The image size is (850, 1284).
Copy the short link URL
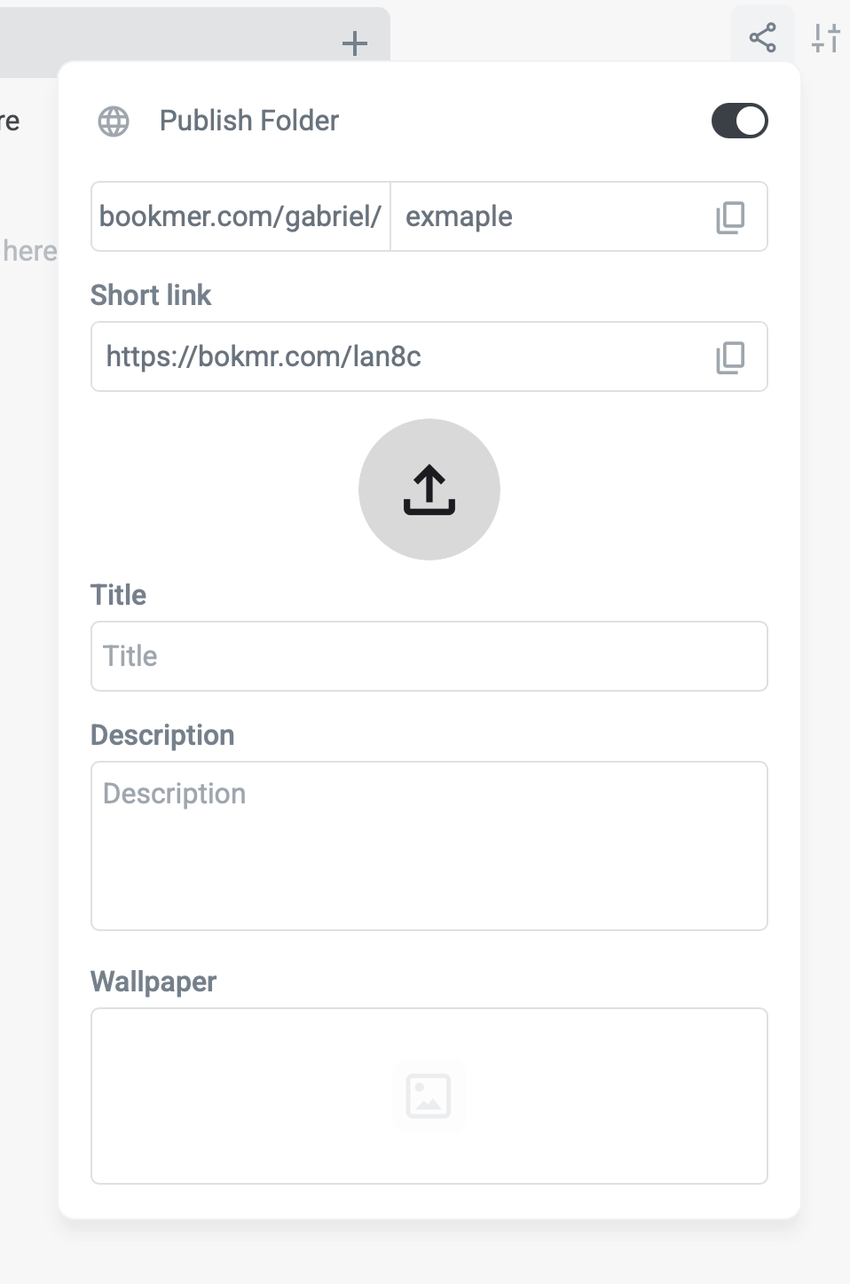point(730,357)
